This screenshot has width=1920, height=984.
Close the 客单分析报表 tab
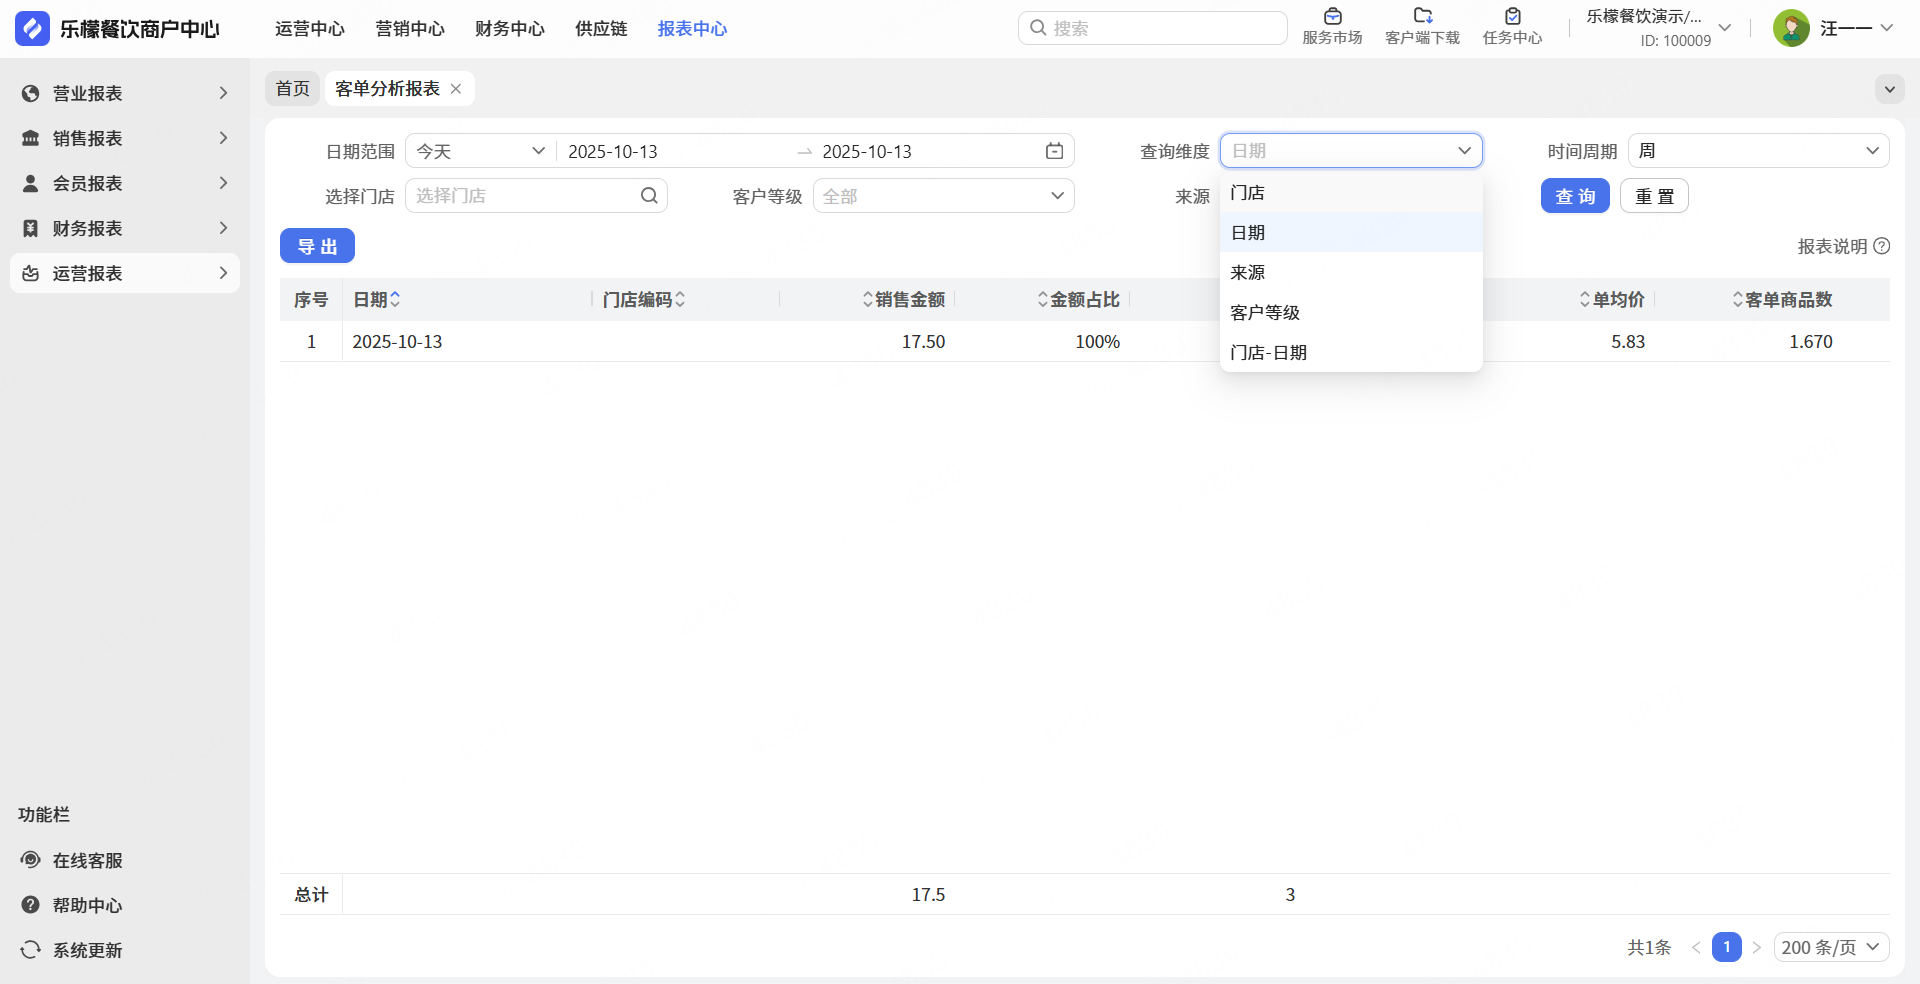click(456, 89)
